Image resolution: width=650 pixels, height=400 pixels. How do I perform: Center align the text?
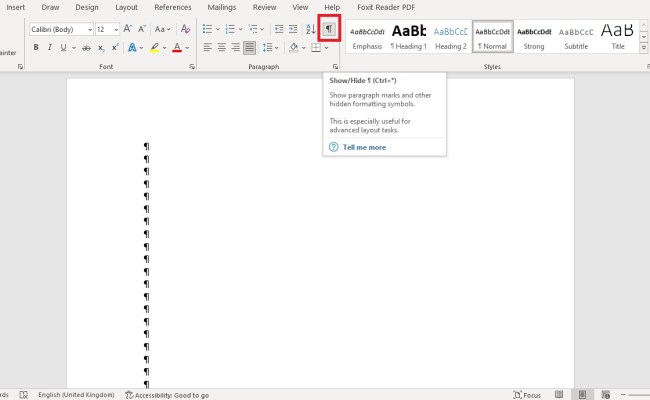click(x=222, y=48)
